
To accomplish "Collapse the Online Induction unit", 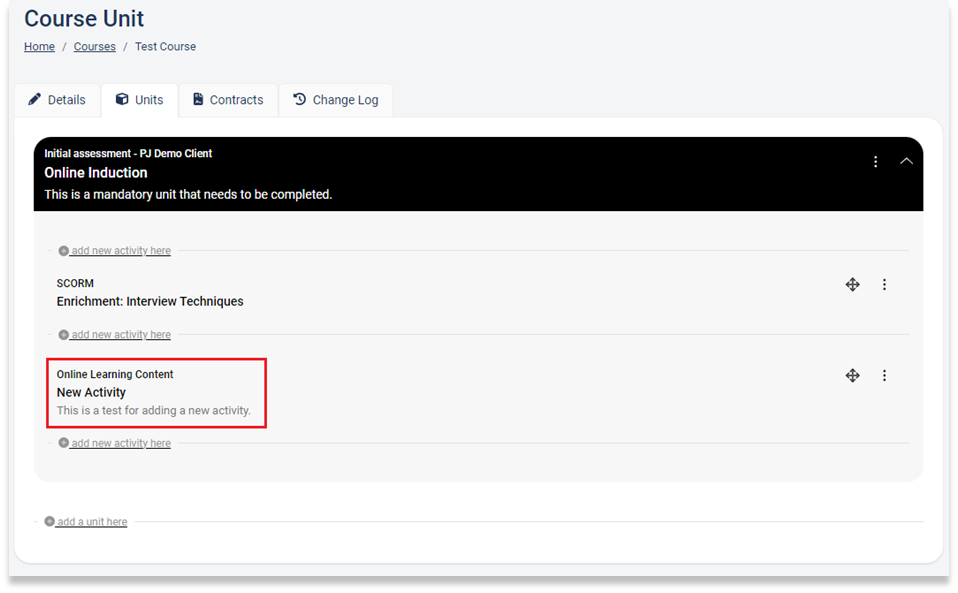I will click(x=906, y=161).
